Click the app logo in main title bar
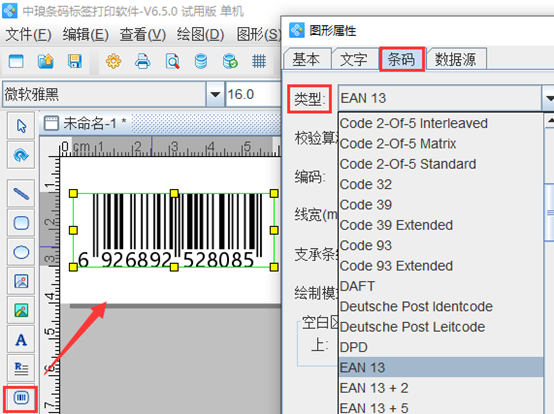This screenshot has width=554, height=414. (x=10, y=11)
